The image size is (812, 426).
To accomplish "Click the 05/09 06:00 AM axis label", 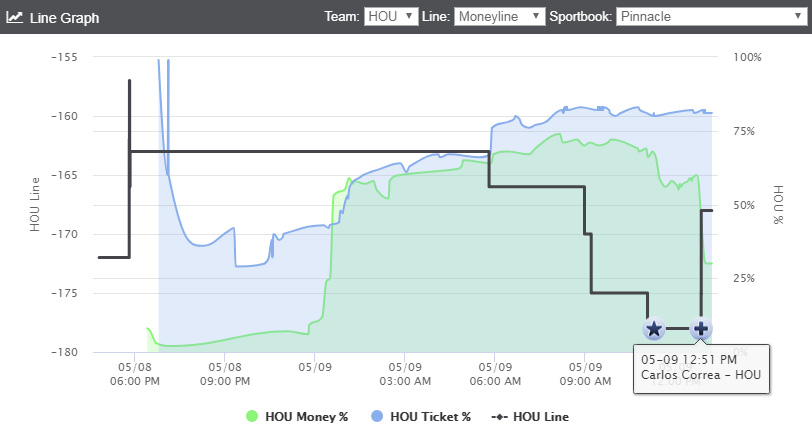I will click(495, 374).
